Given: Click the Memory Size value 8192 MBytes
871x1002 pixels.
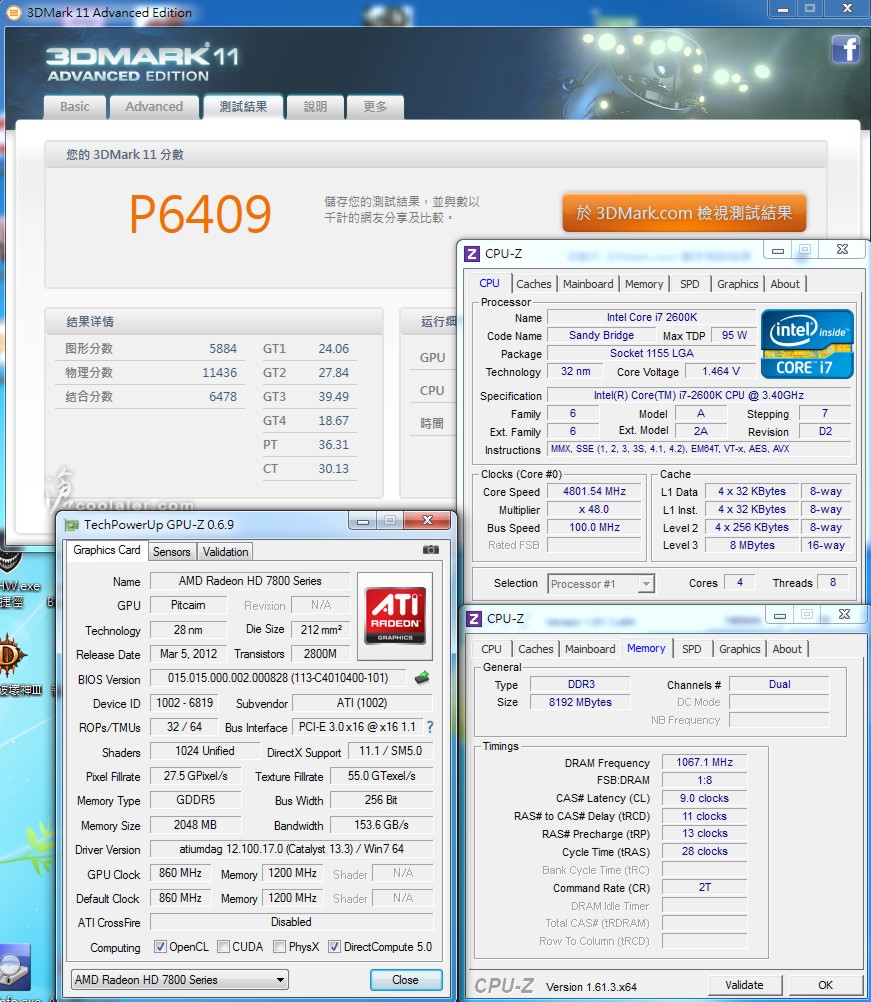Looking at the screenshot, I should tap(580, 702).
